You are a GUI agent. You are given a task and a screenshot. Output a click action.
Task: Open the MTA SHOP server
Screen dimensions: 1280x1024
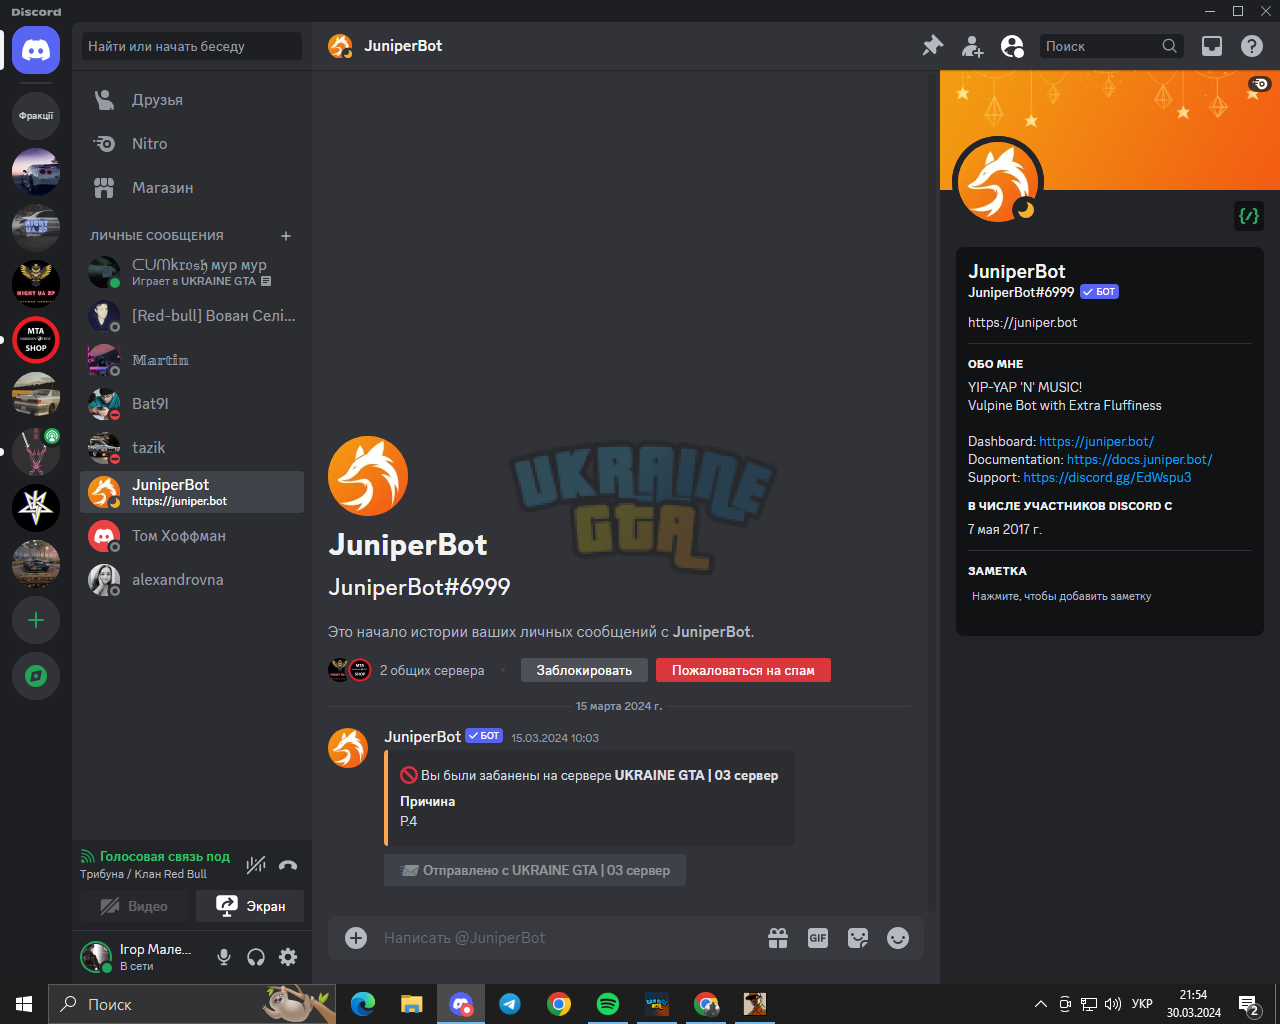[x=36, y=340]
